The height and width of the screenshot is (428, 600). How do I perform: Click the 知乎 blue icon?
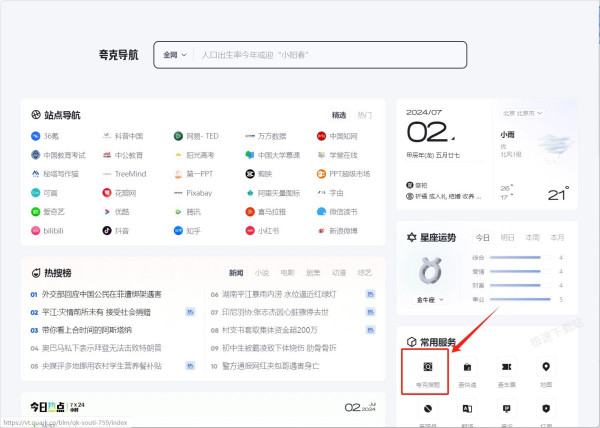click(178, 231)
